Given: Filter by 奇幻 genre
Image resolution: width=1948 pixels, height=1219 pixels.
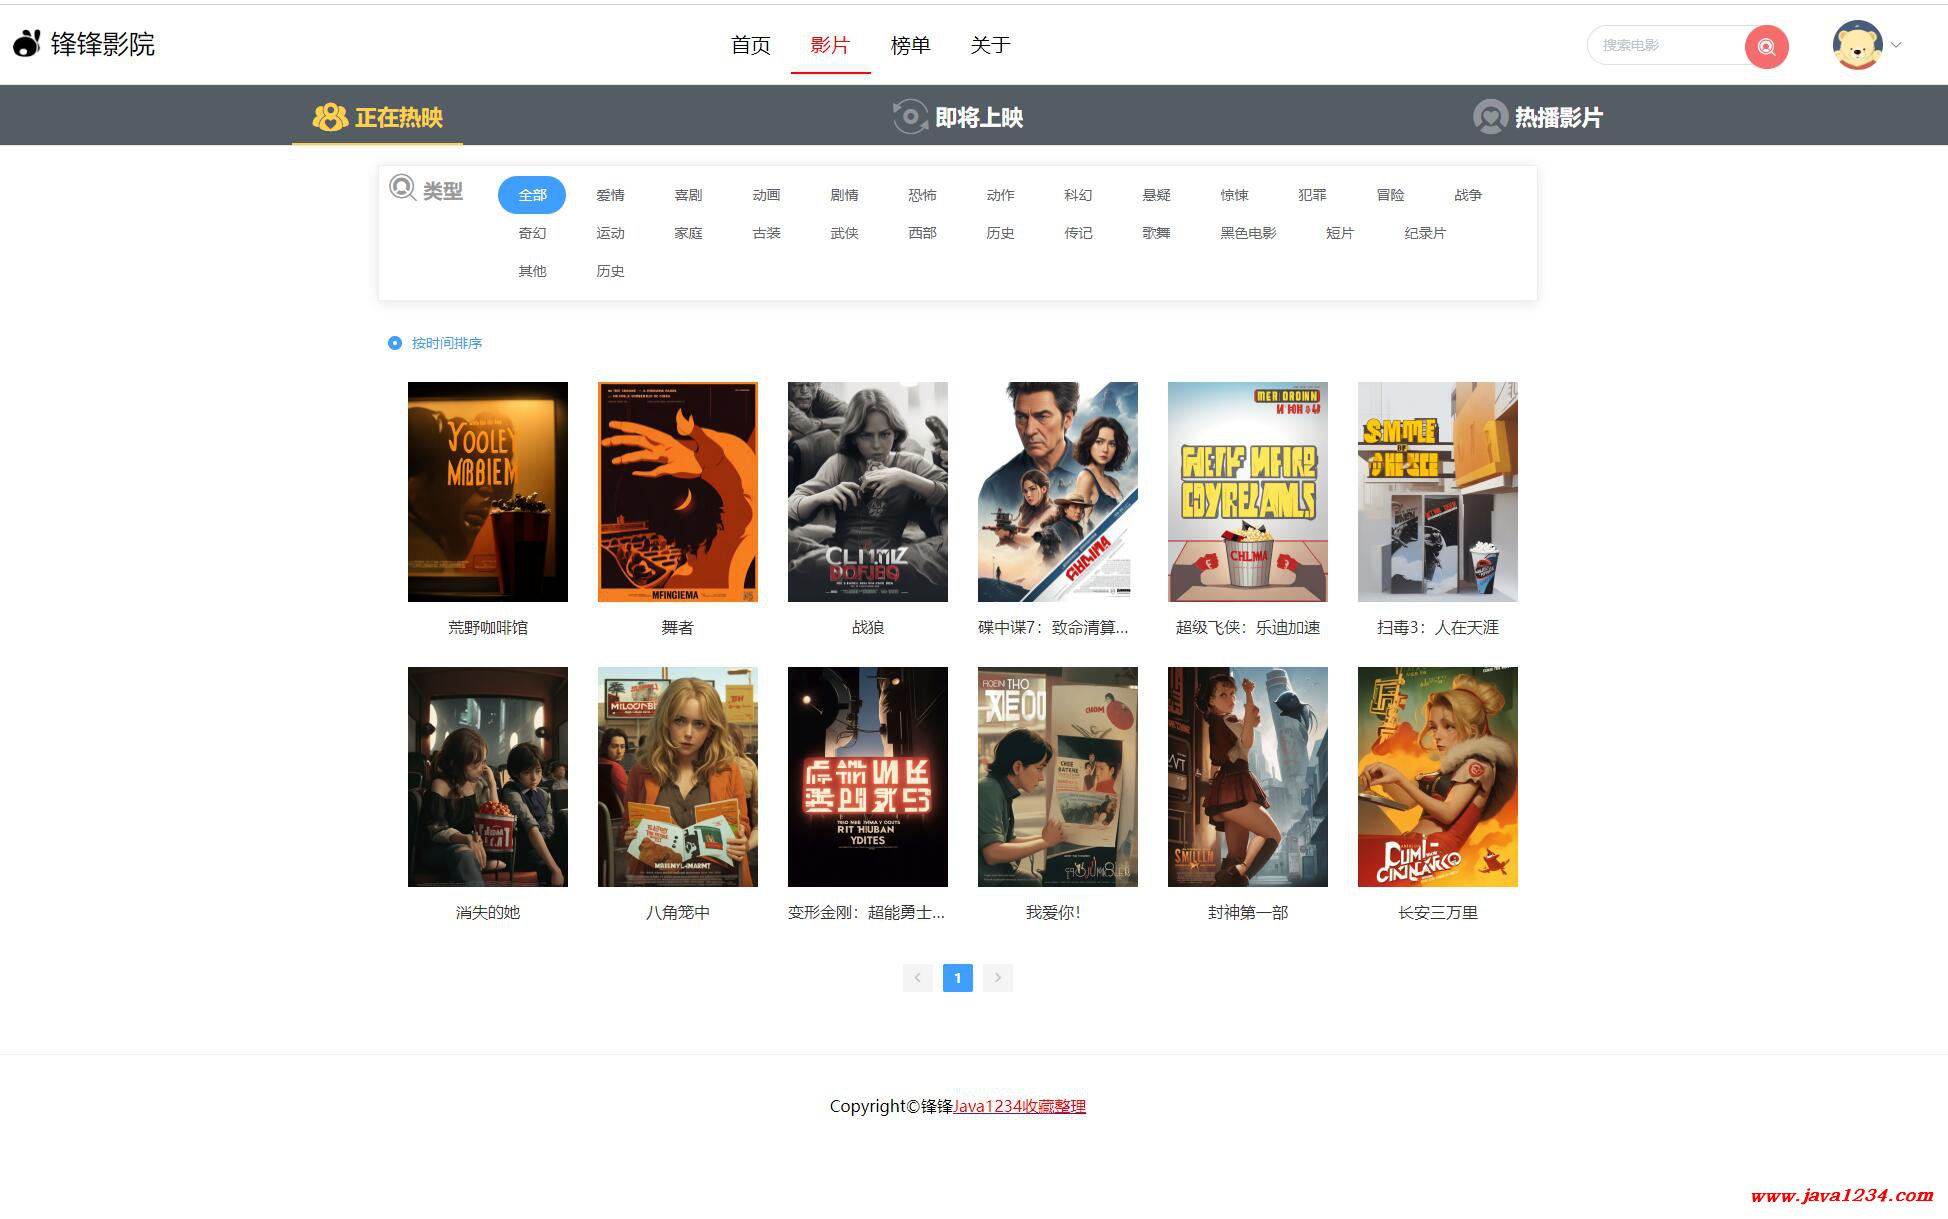Looking at the screenshot, I should coord(532,233).
